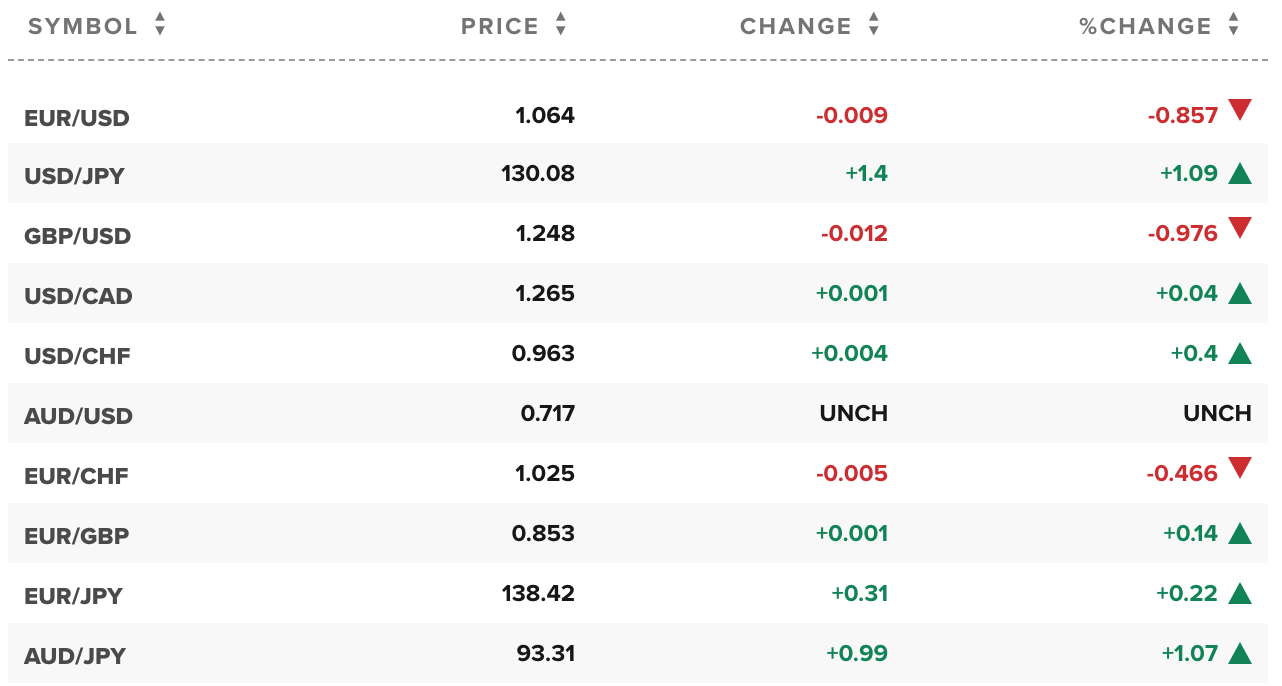The image size is (1282, 686).
Task: Click the green up arrow for AUD/JPY
Action: coord(1240,654)
